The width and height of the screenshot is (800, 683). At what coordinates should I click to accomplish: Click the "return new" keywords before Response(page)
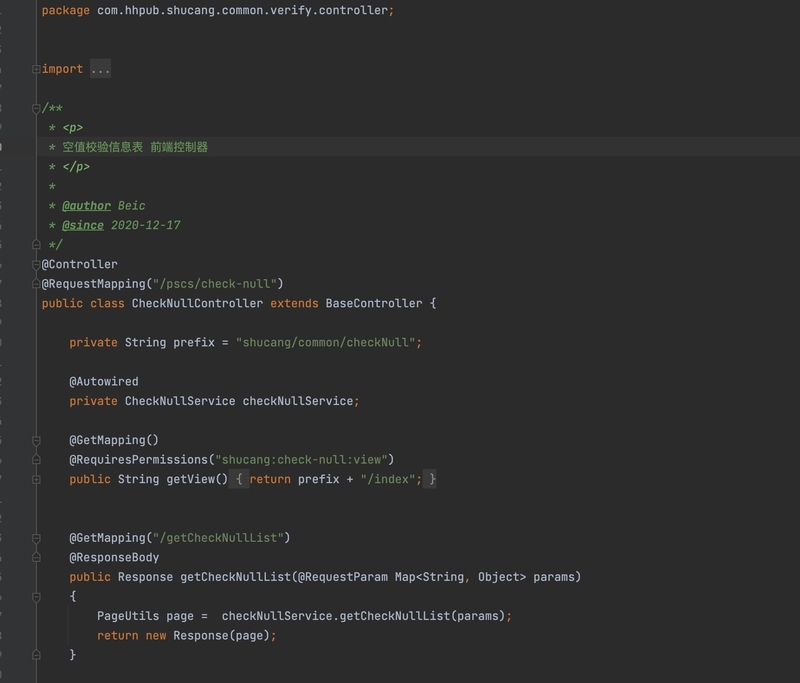point(132,636)
